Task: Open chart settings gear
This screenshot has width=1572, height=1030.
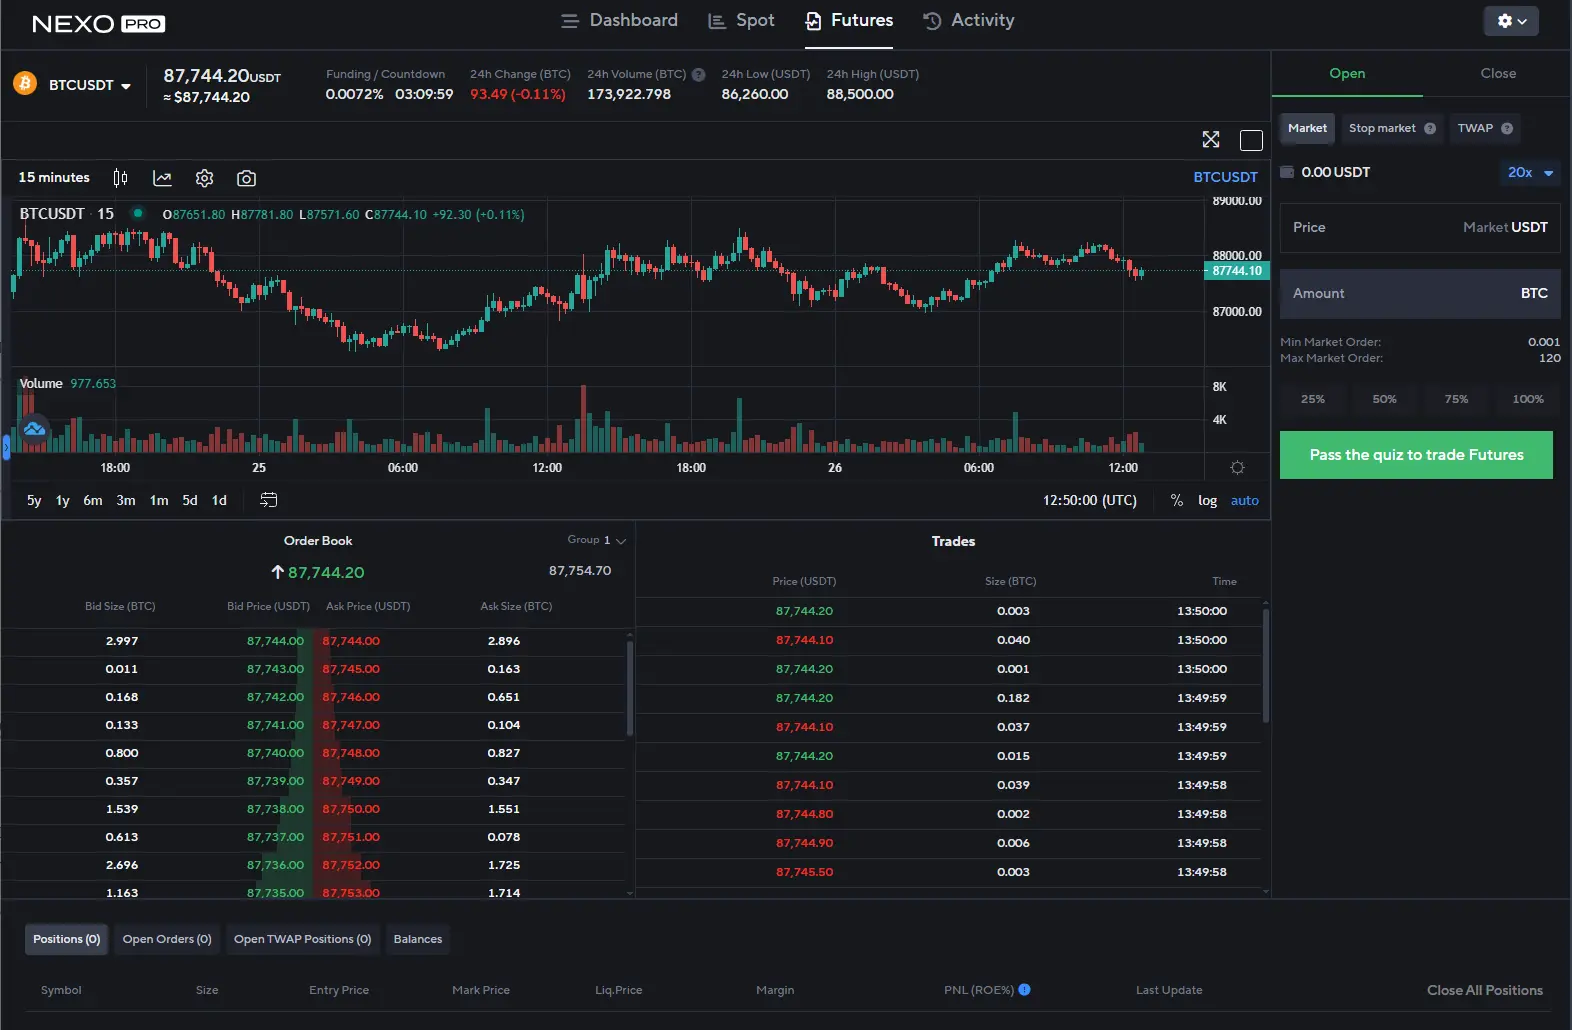Action: (x=204, y=178)
